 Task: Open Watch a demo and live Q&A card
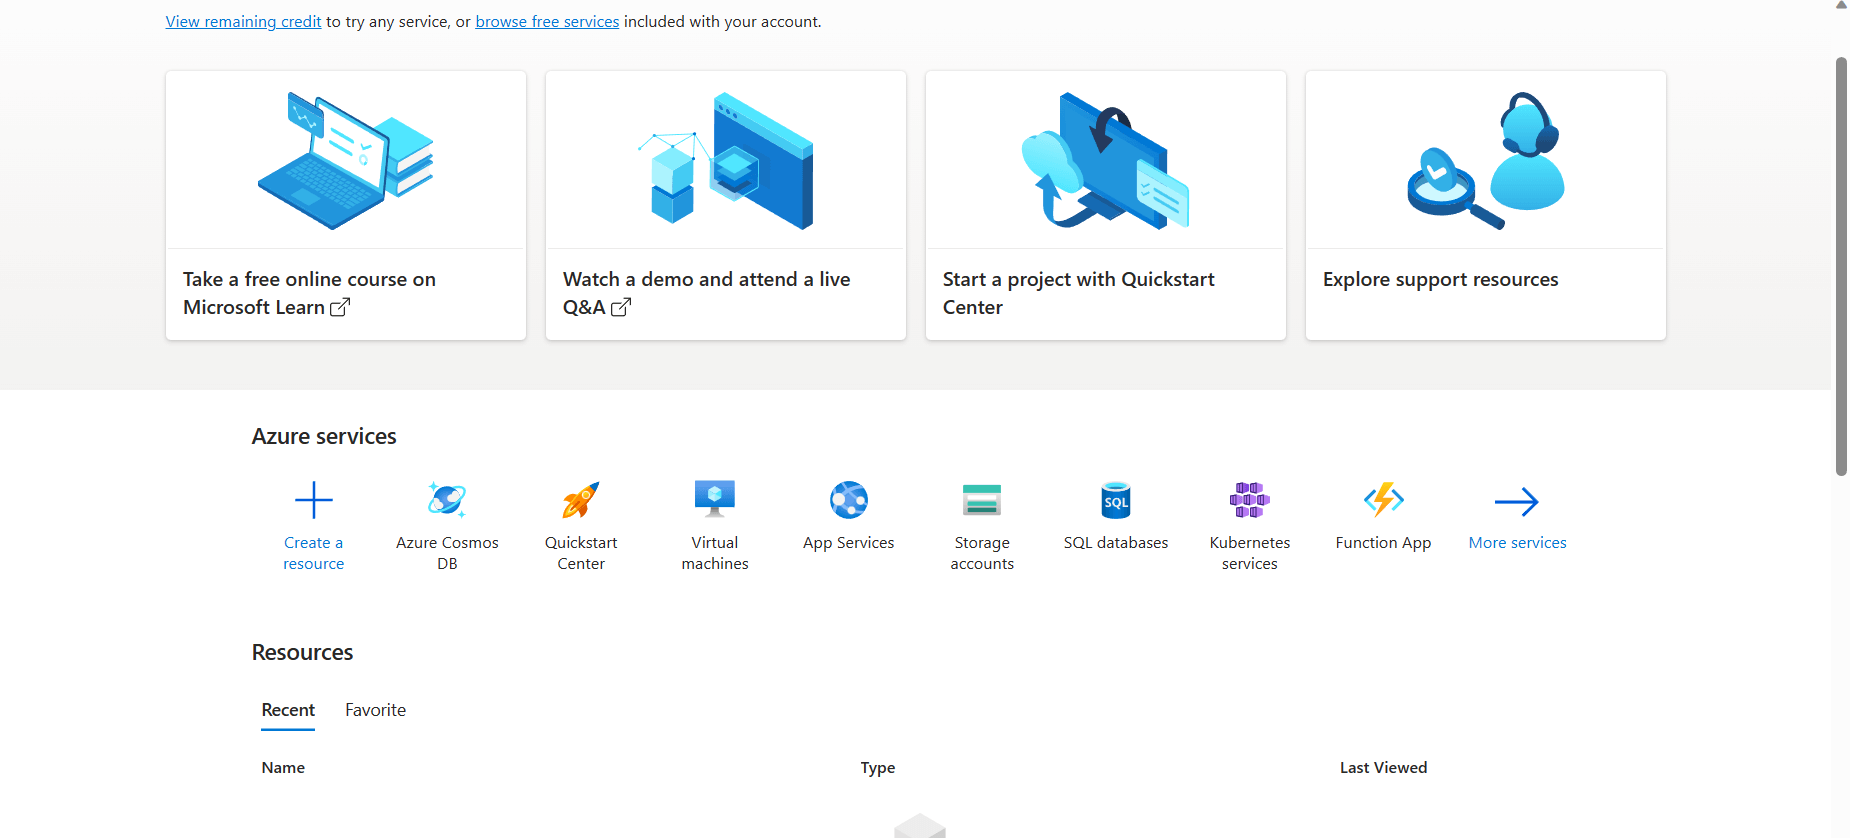[x=726, y=205]
